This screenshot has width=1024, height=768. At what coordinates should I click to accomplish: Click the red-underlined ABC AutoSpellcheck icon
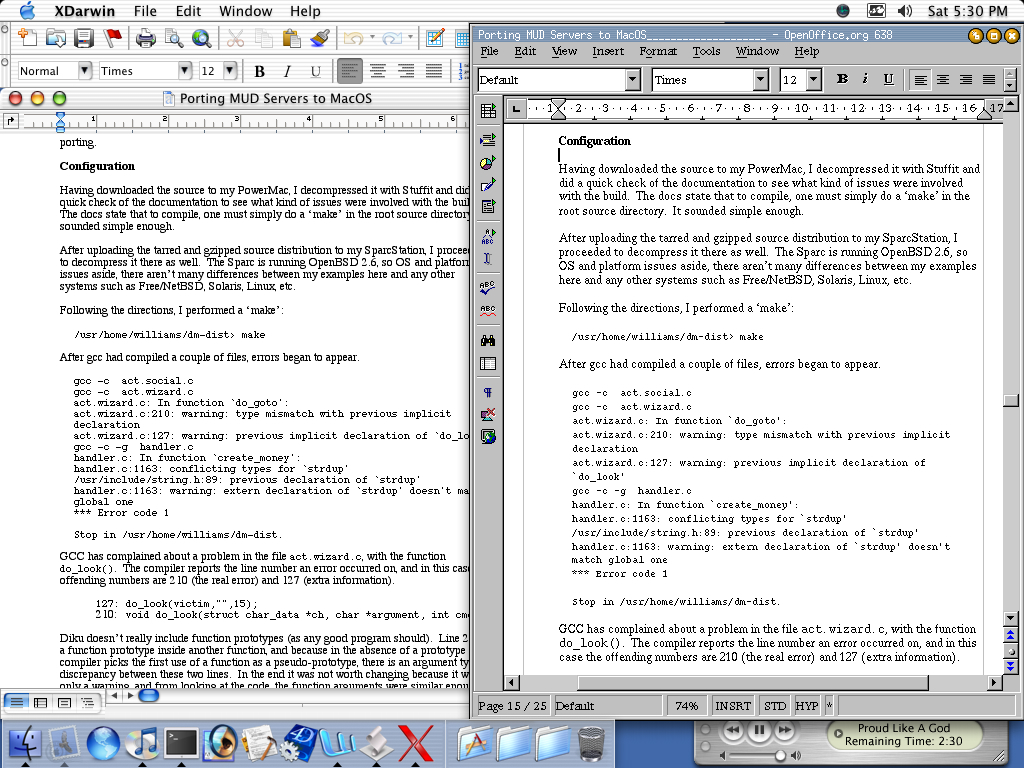pos(488,310)
